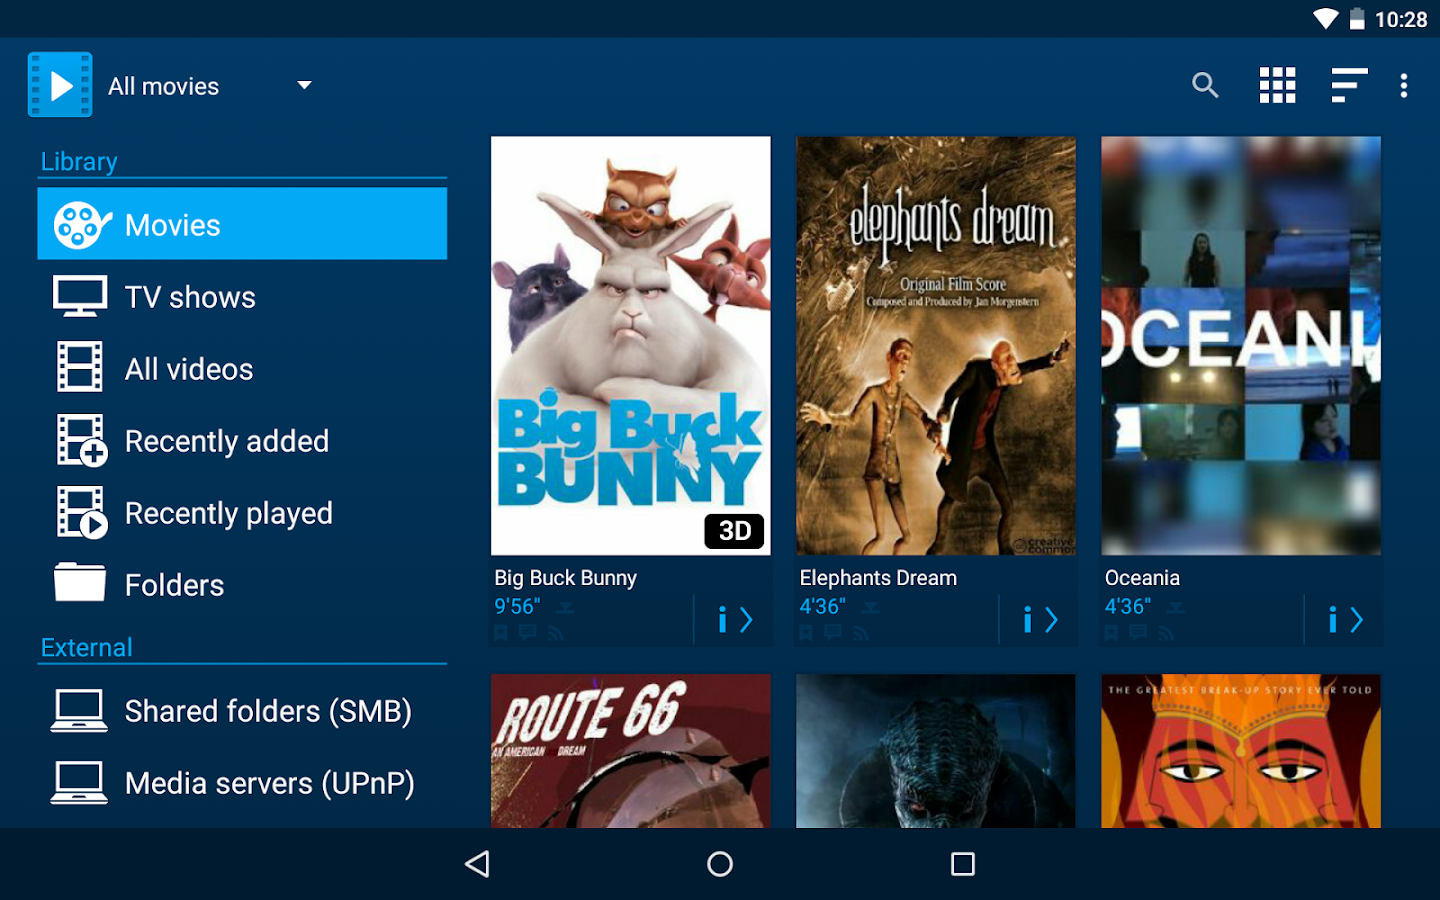
Task: Expand the All movies dropdown
Action: [x=210, y=85]
